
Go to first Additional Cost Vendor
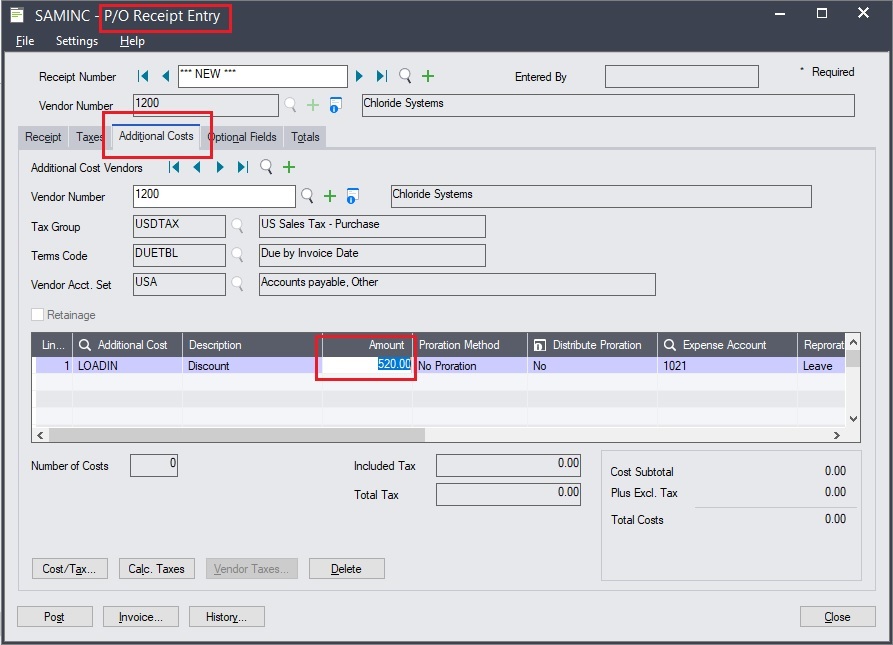coord(174,167)
